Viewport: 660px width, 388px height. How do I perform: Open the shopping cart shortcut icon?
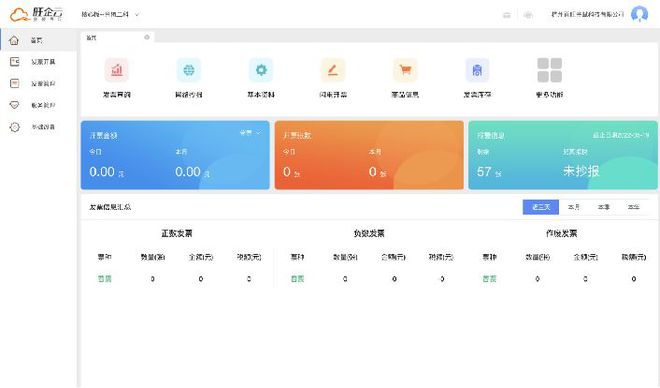405,70
